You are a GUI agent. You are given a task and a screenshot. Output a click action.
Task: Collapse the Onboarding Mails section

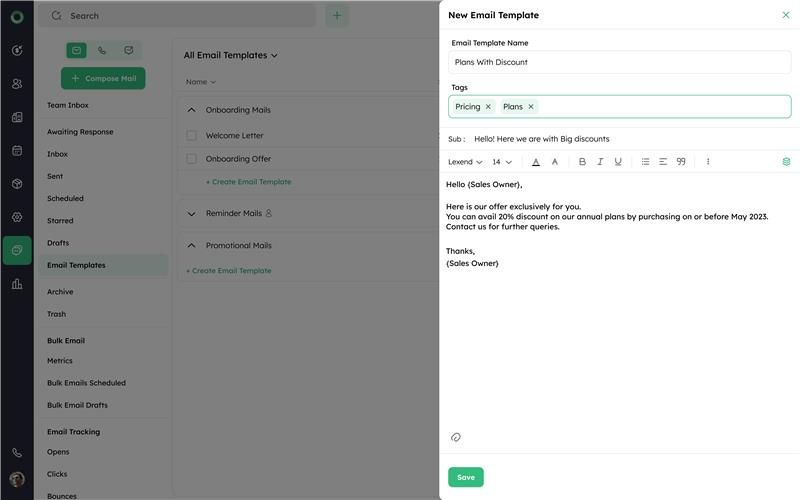click(192, 110)
